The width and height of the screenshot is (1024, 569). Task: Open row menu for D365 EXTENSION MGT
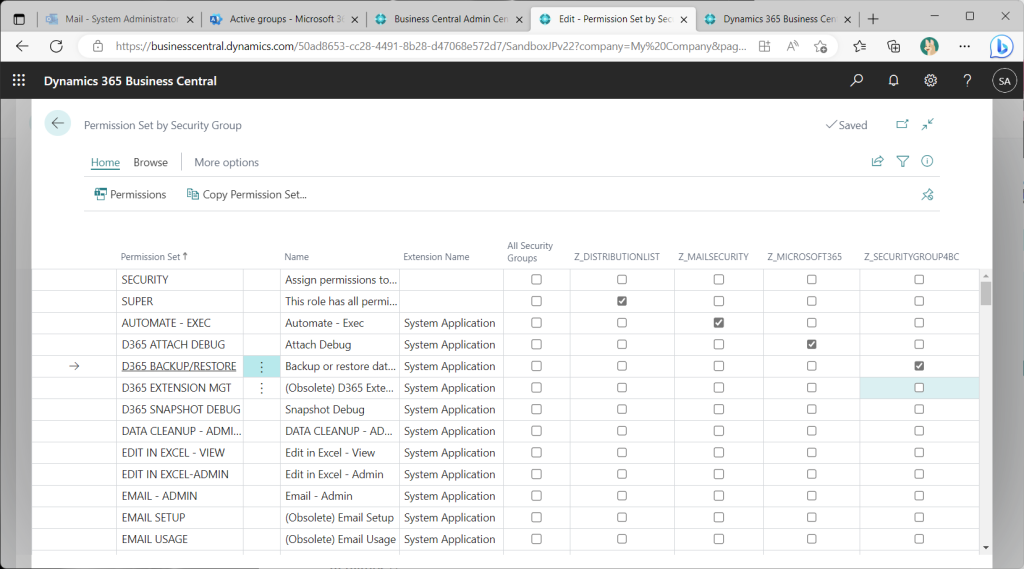click(x=261, y=388)
